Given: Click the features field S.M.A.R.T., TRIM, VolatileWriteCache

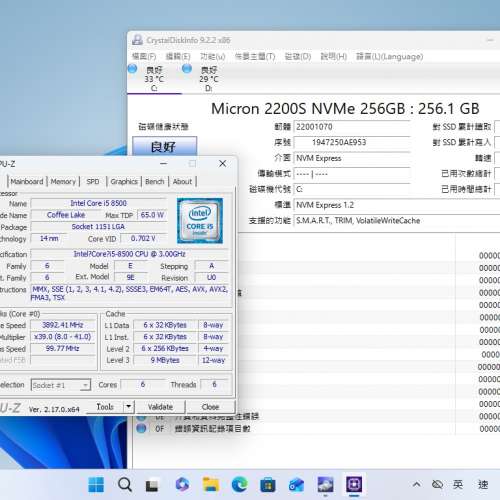Looking at the screenshot, I should [397, 221].
